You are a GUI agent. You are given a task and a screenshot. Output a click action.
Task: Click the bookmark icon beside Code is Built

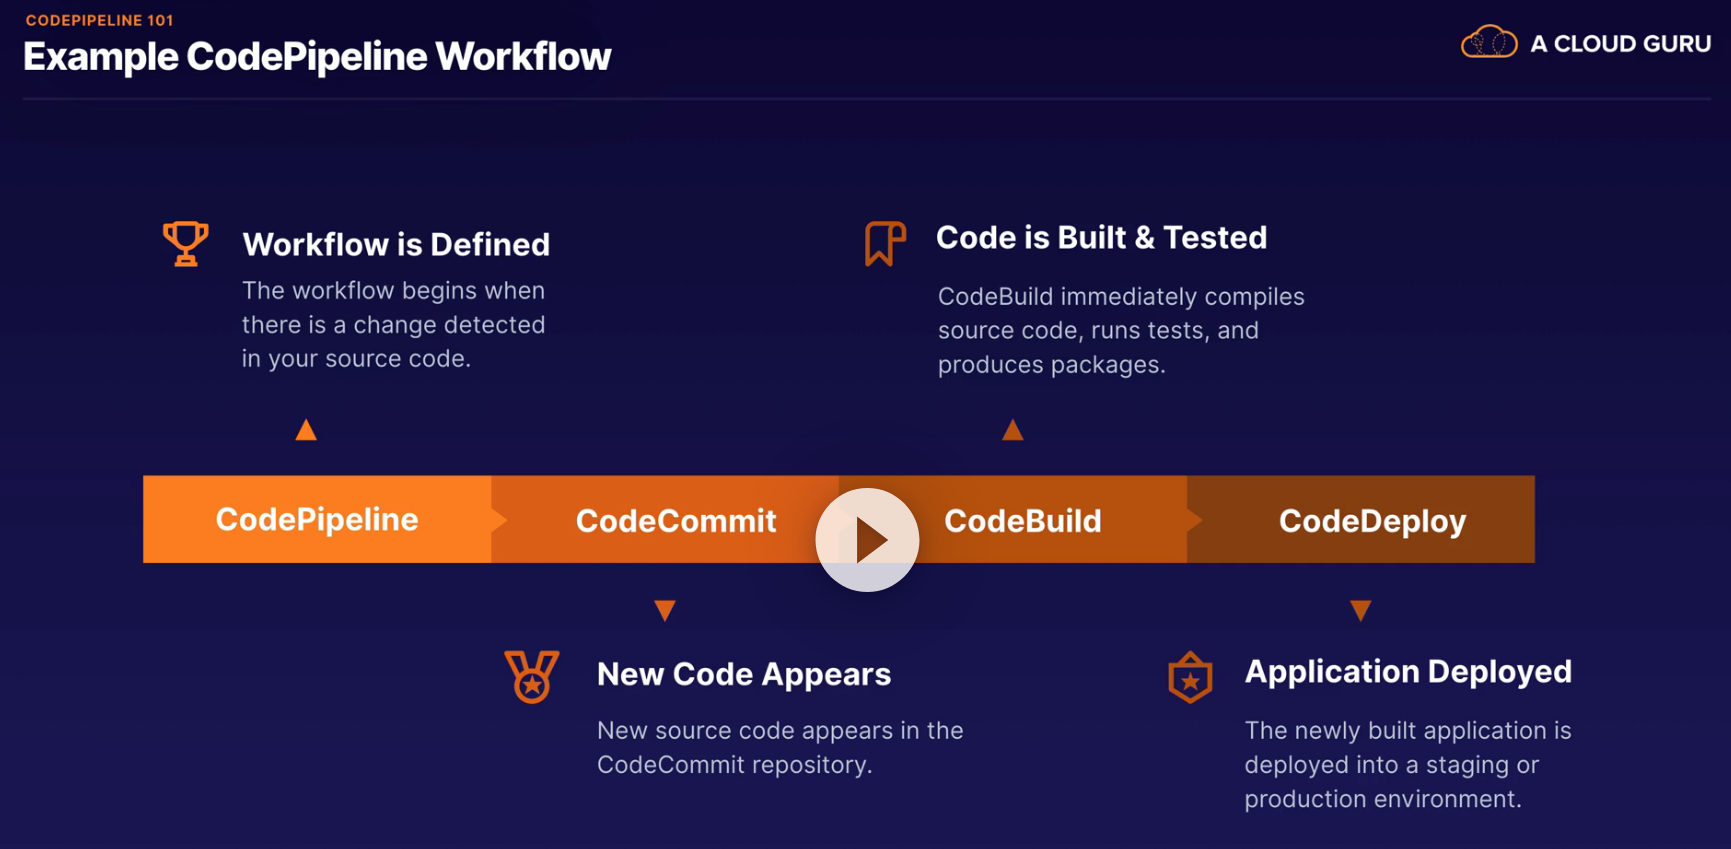pyautogui.click(x=885, y=243)
